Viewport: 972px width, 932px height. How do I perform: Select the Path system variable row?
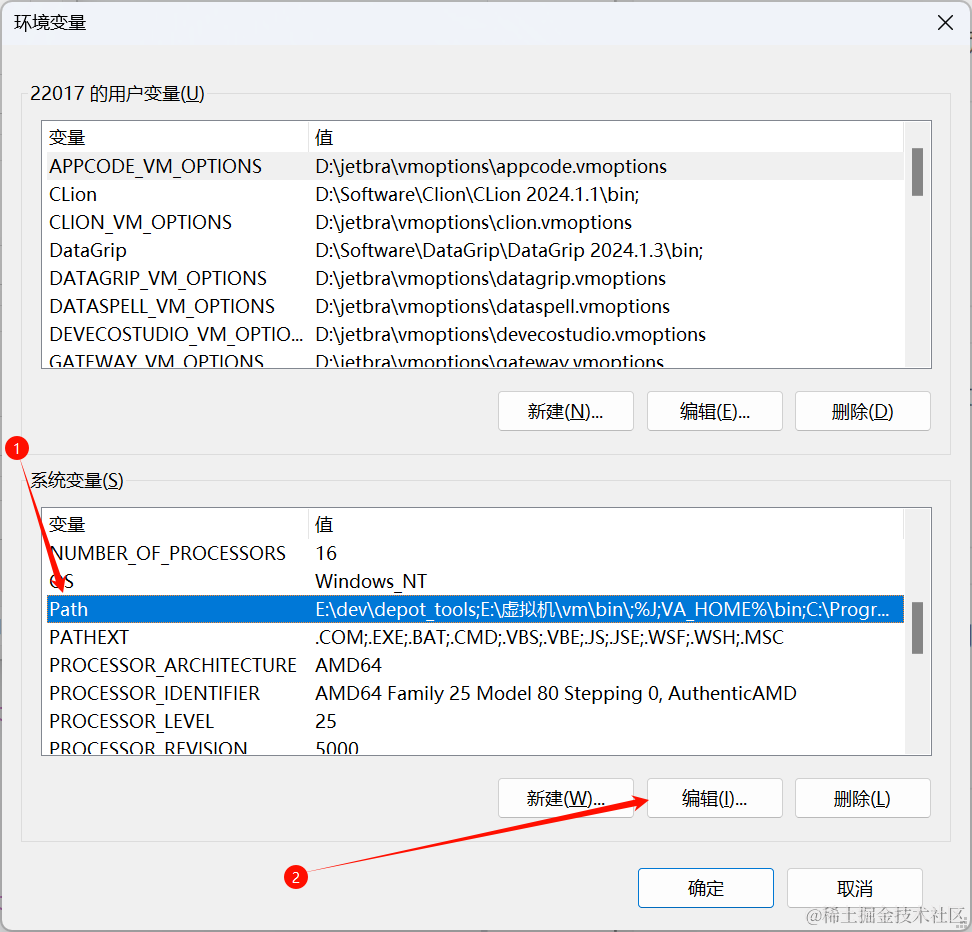click(x=475, y=609)
